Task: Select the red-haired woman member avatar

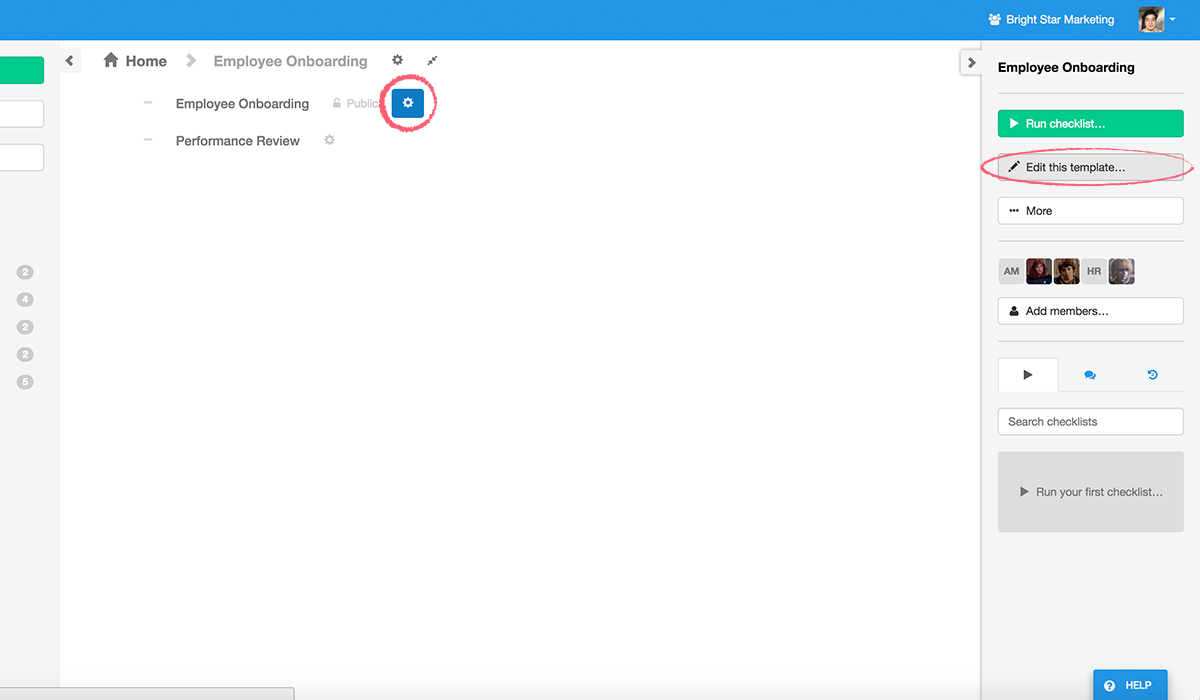Action: pyautogui.click(x=1039, y=271)
